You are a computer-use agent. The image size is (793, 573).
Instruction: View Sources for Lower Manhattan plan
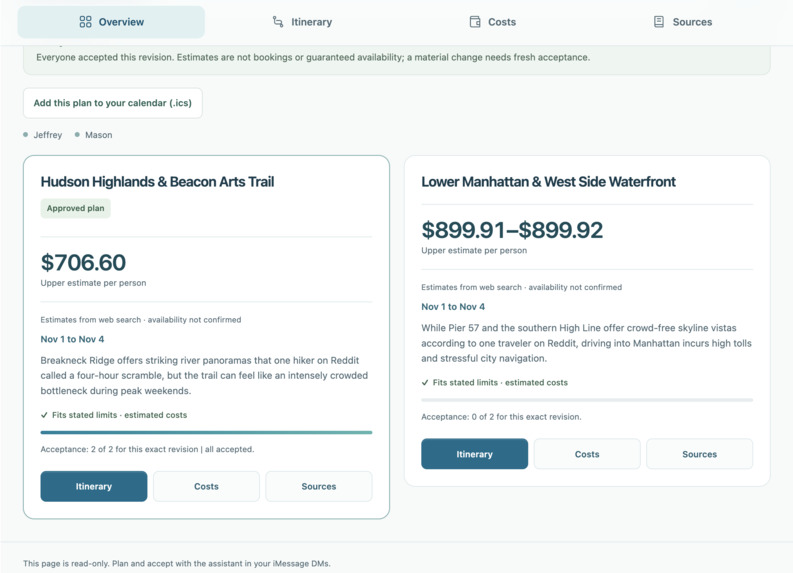[x=699, y=454]
